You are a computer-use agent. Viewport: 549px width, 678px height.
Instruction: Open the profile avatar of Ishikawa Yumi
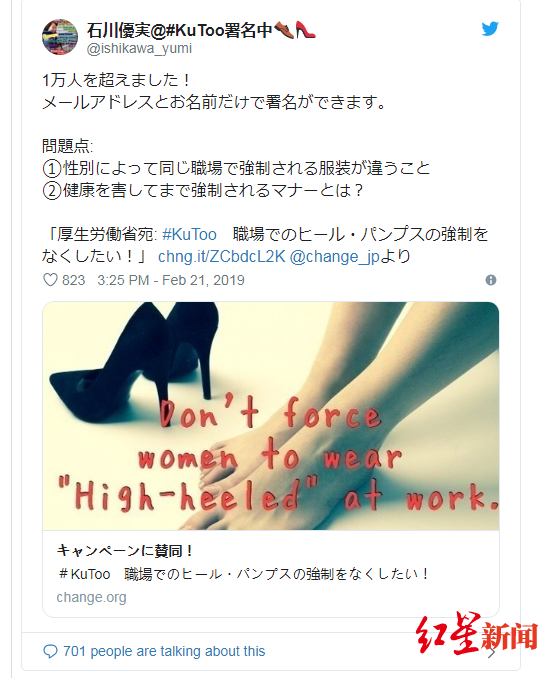[60, 37]
